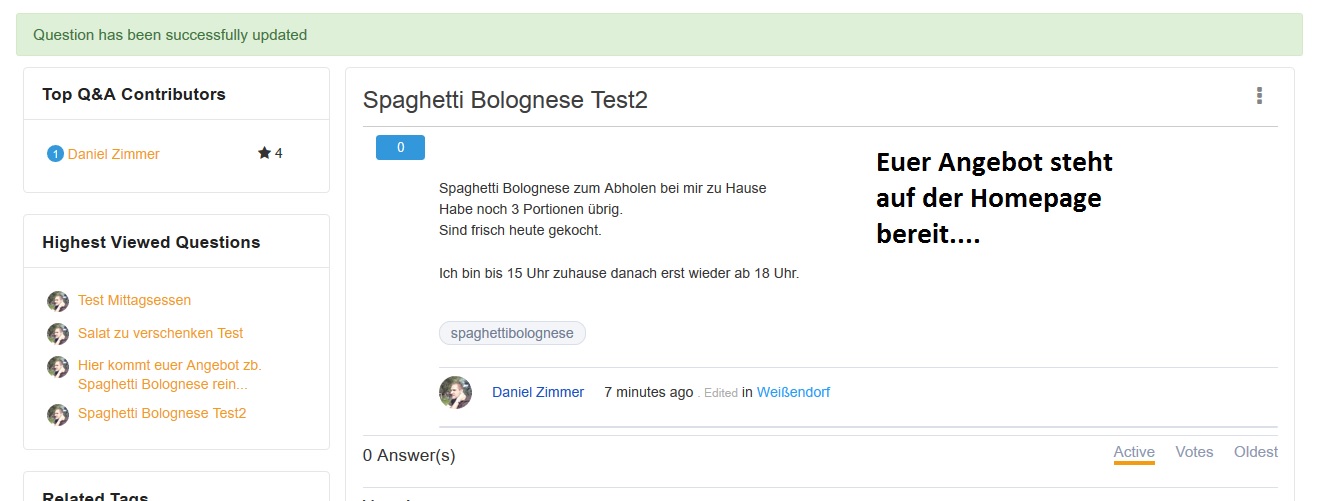The width and height of the screenshot is (1329, 501).
Task: Open Daniel Zimmer in Top Q&A Contributors
Action: coord(113,154)
